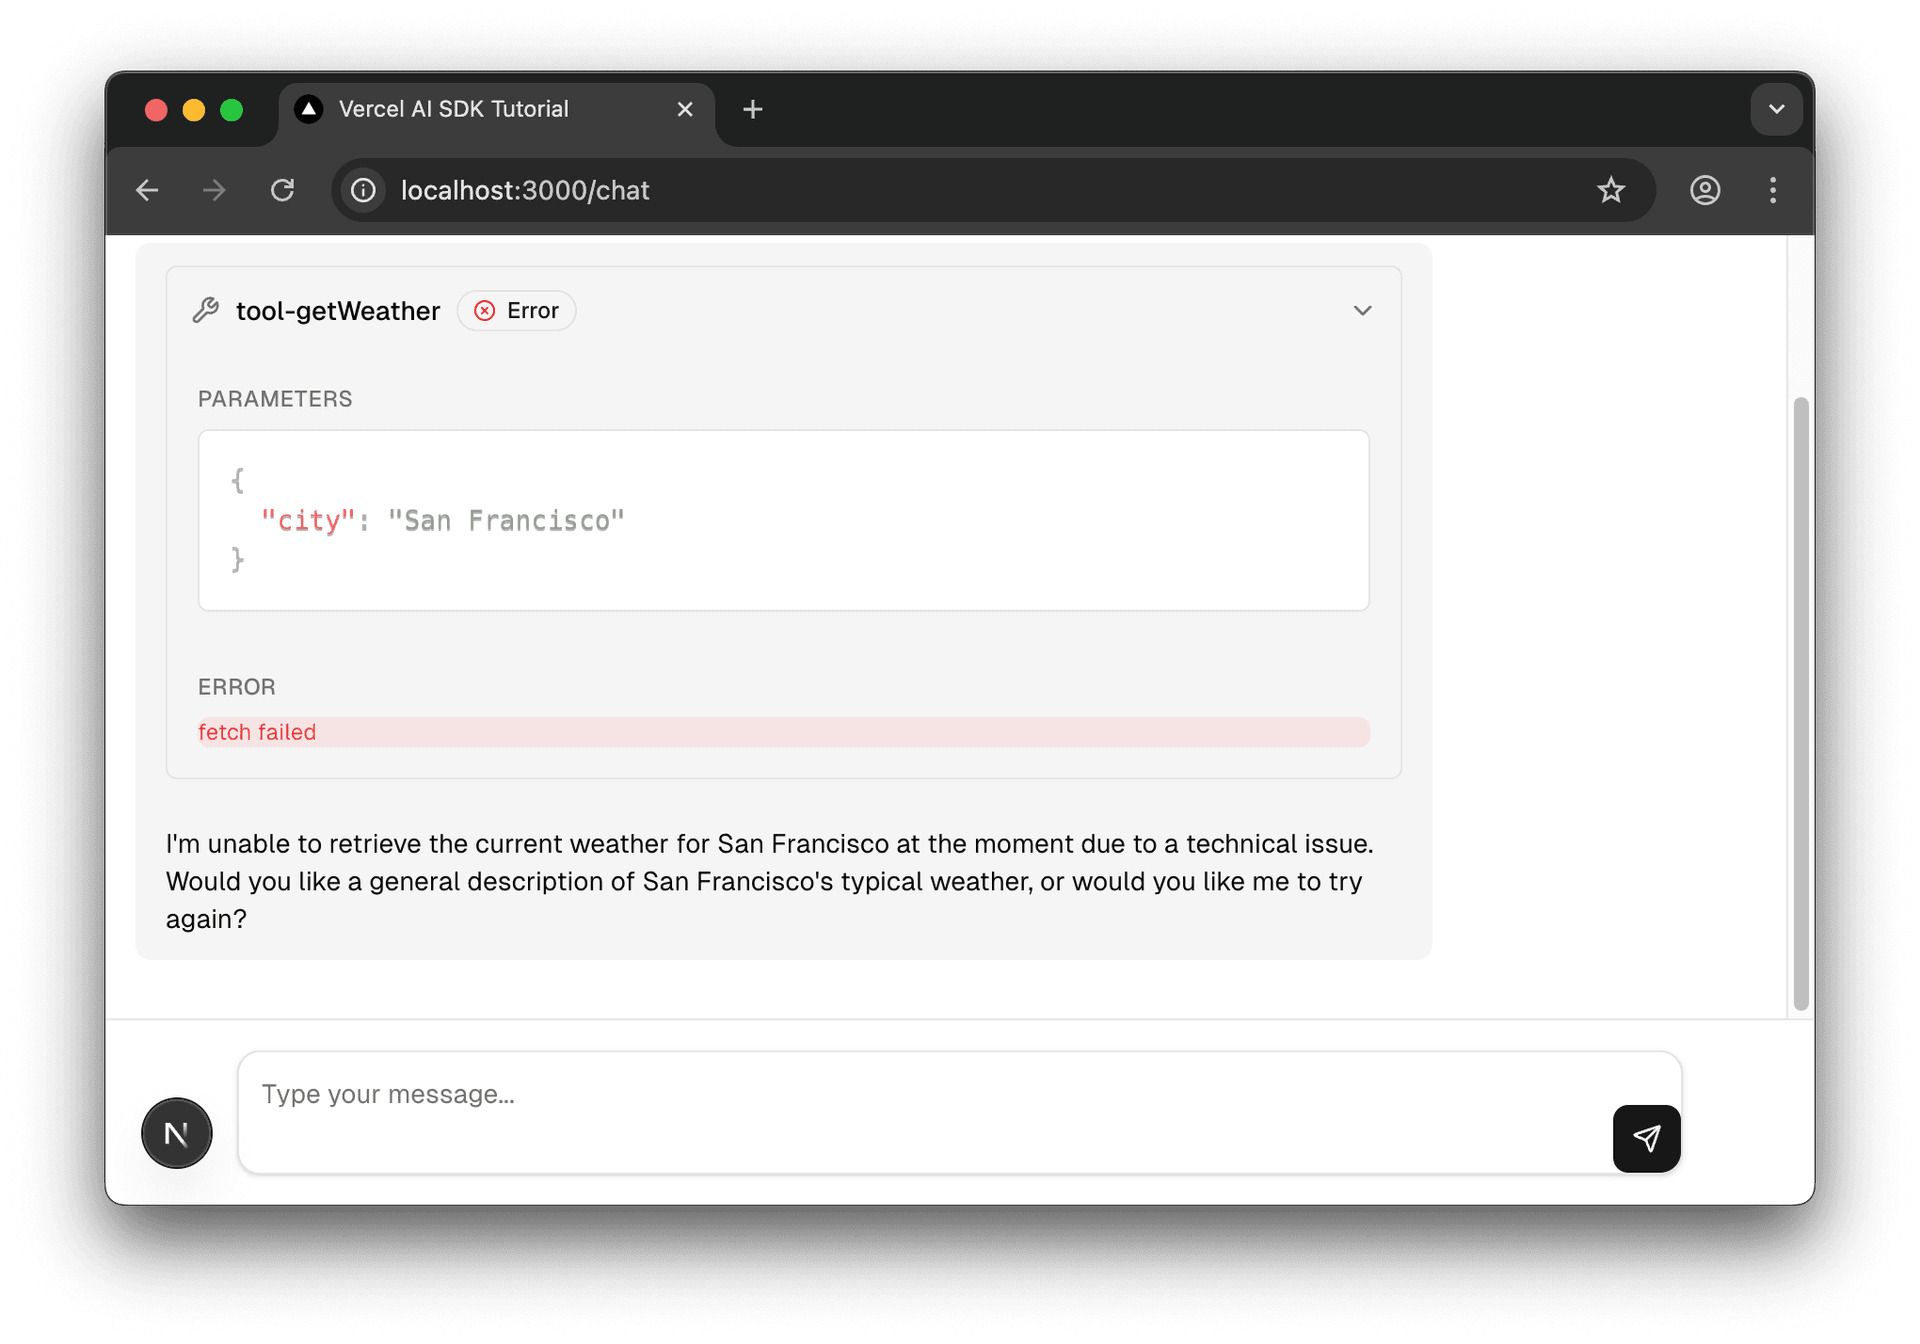Click the Type your message input field
Viewport: 1920px width, 1344px height.
click(x=700, y=1094)
